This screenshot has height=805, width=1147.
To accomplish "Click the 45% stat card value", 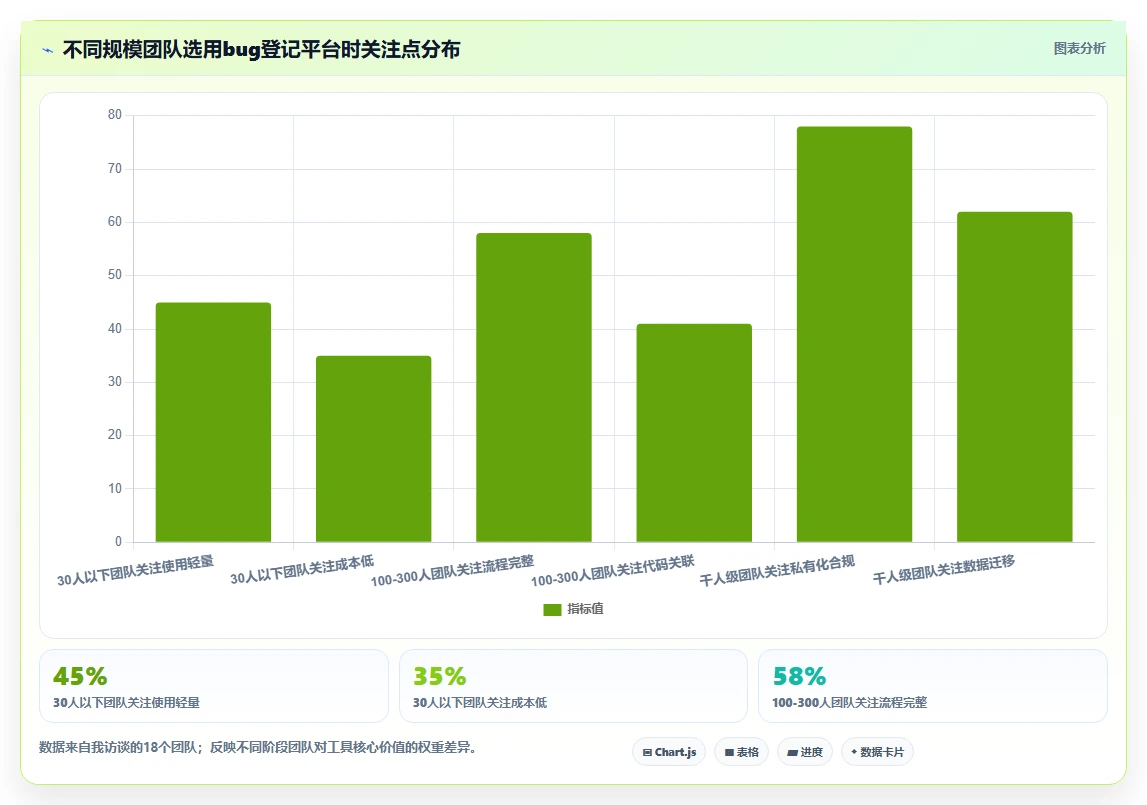I will coord(80,676).
